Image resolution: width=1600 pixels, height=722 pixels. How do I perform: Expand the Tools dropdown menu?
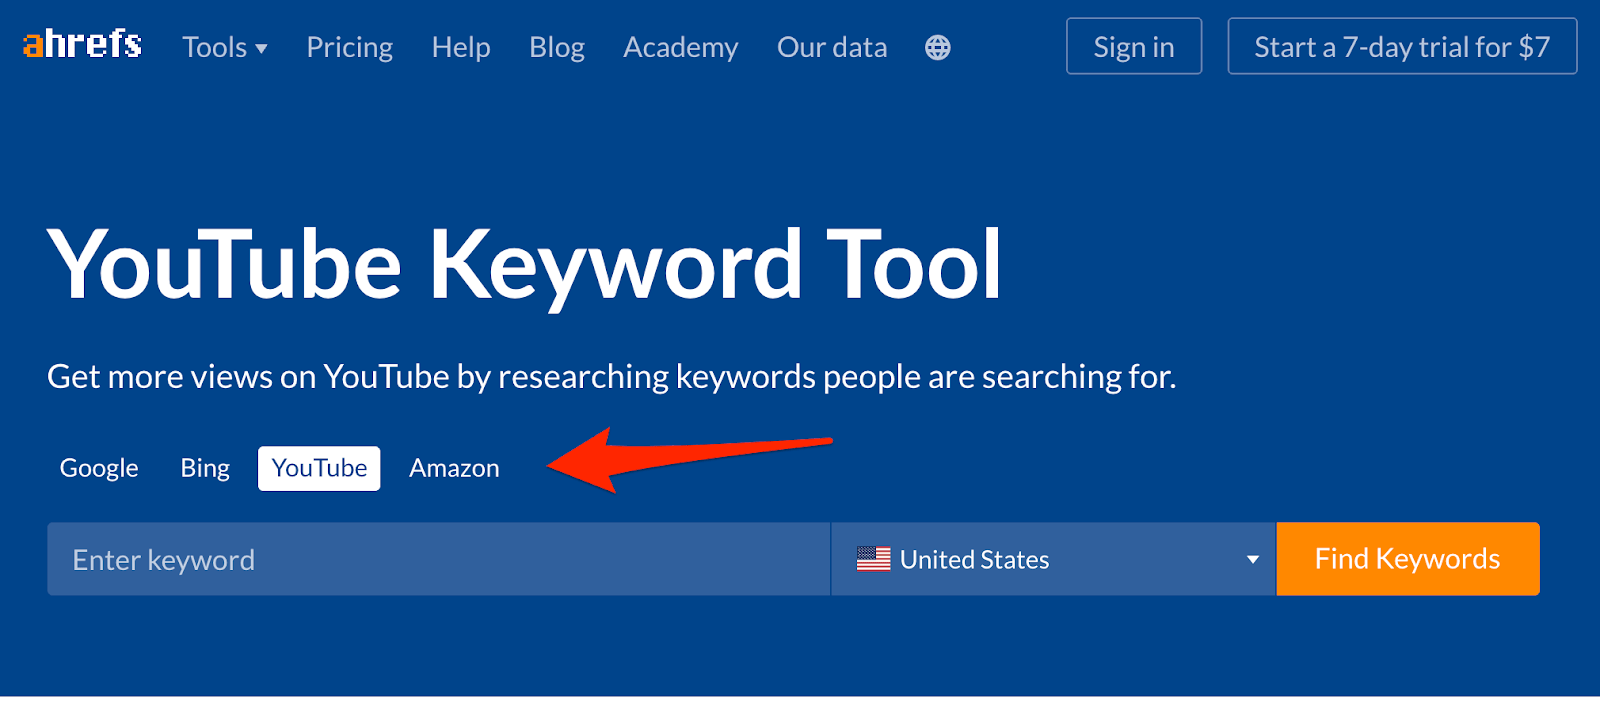225,47
